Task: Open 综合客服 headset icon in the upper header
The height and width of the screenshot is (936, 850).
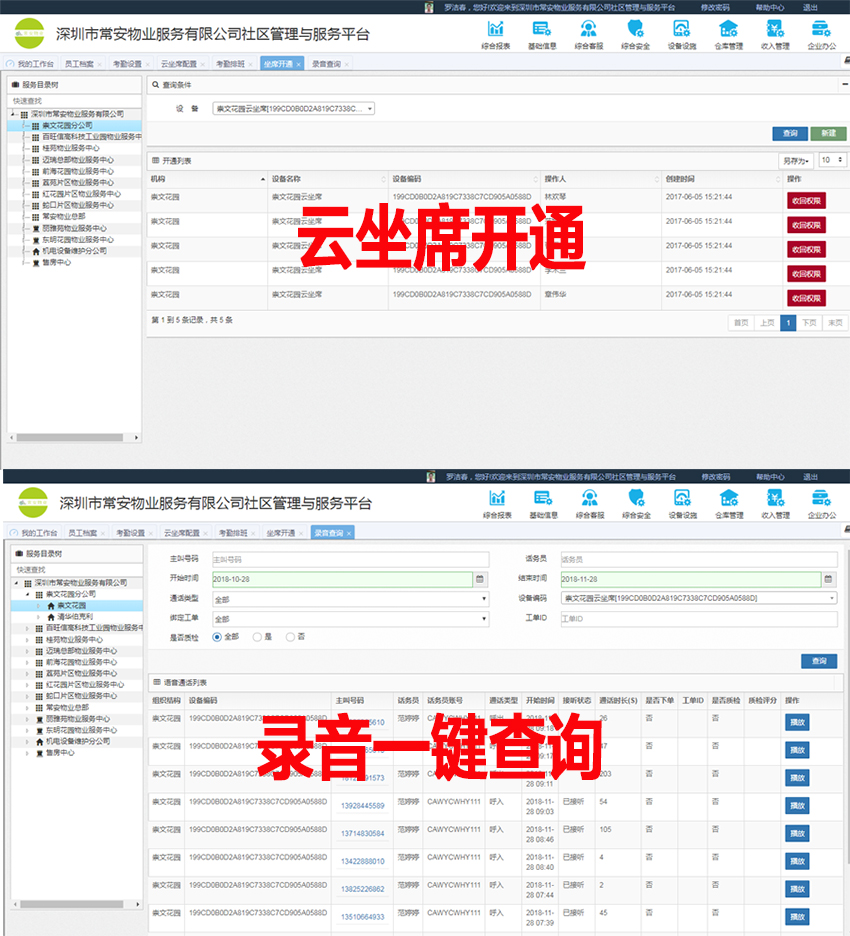Action: point(589,32)
